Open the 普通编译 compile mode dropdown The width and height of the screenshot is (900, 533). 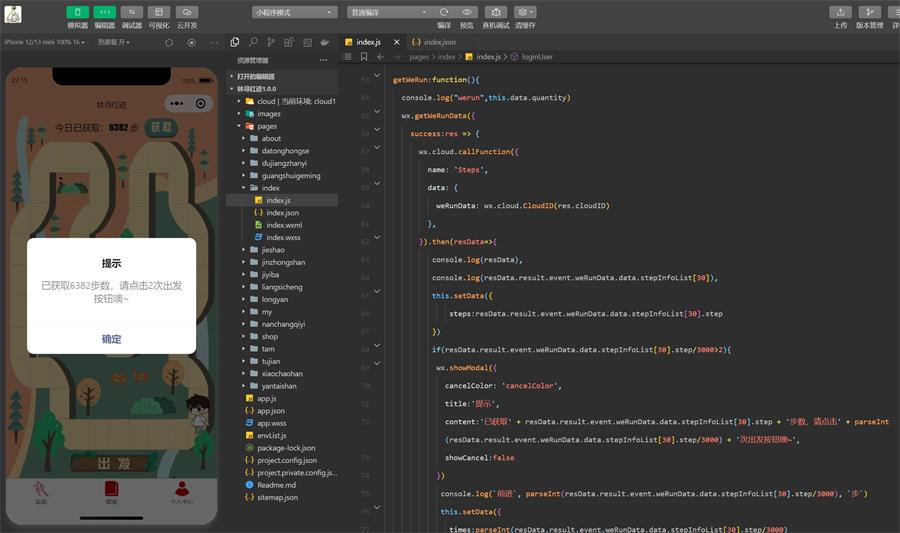pos(388,12)
